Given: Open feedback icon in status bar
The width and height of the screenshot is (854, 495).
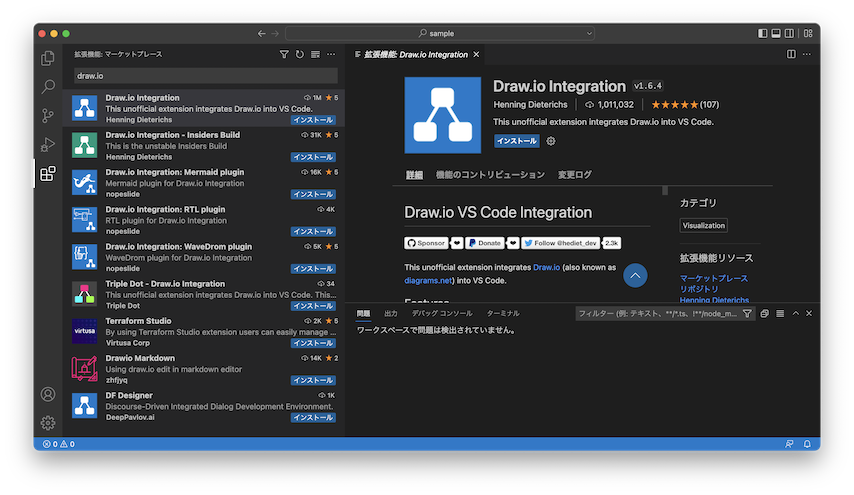Looking at the screenshot, I should 789,444.
